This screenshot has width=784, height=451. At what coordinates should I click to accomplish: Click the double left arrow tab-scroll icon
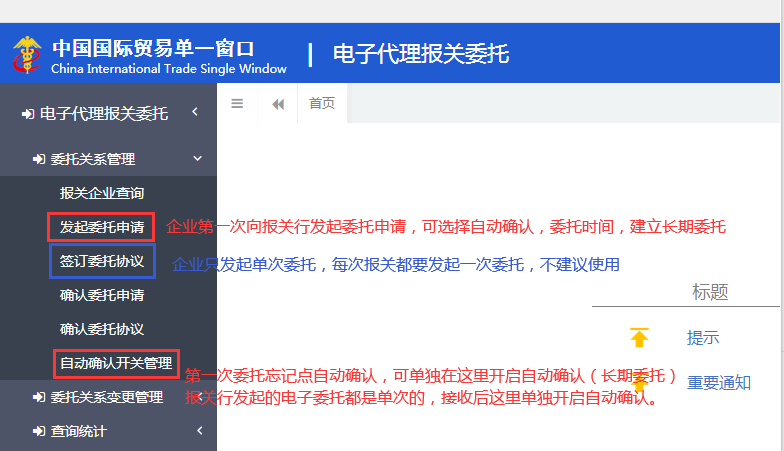point(278,104)
